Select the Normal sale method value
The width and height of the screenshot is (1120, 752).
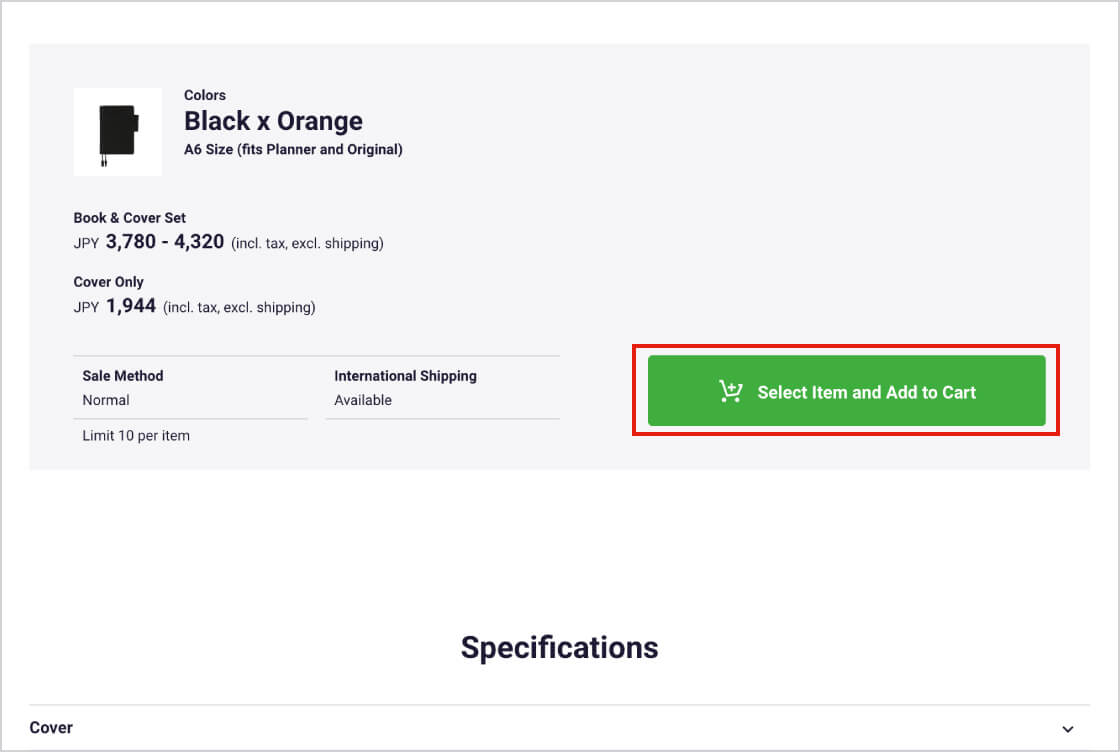tap(106, 400)
